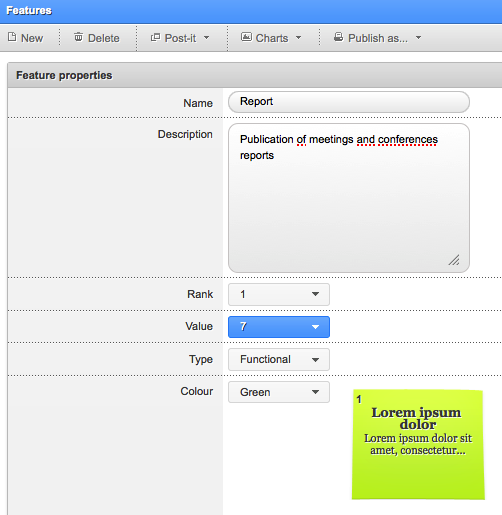Open the Publish as... arrow
The width and height of the screenshot is (502, 515).
click(x=418, y=38)
